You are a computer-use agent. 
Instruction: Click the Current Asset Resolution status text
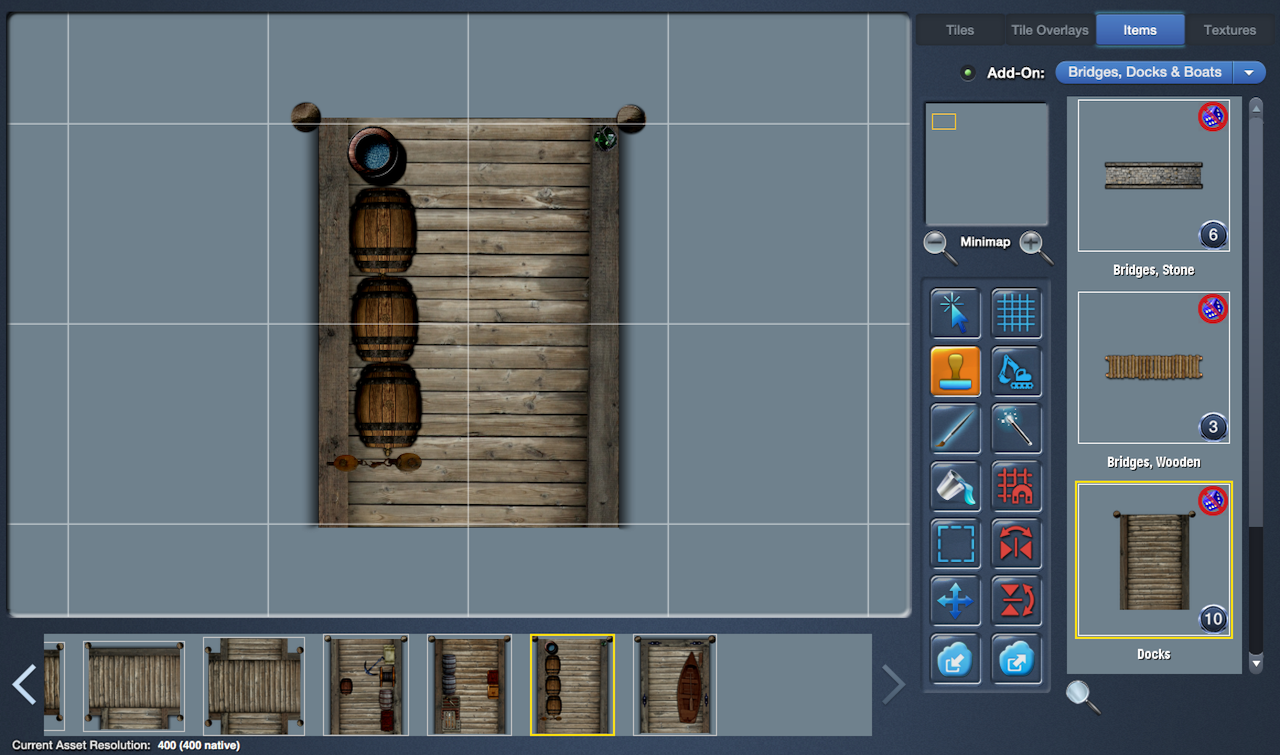coord(125,745)
